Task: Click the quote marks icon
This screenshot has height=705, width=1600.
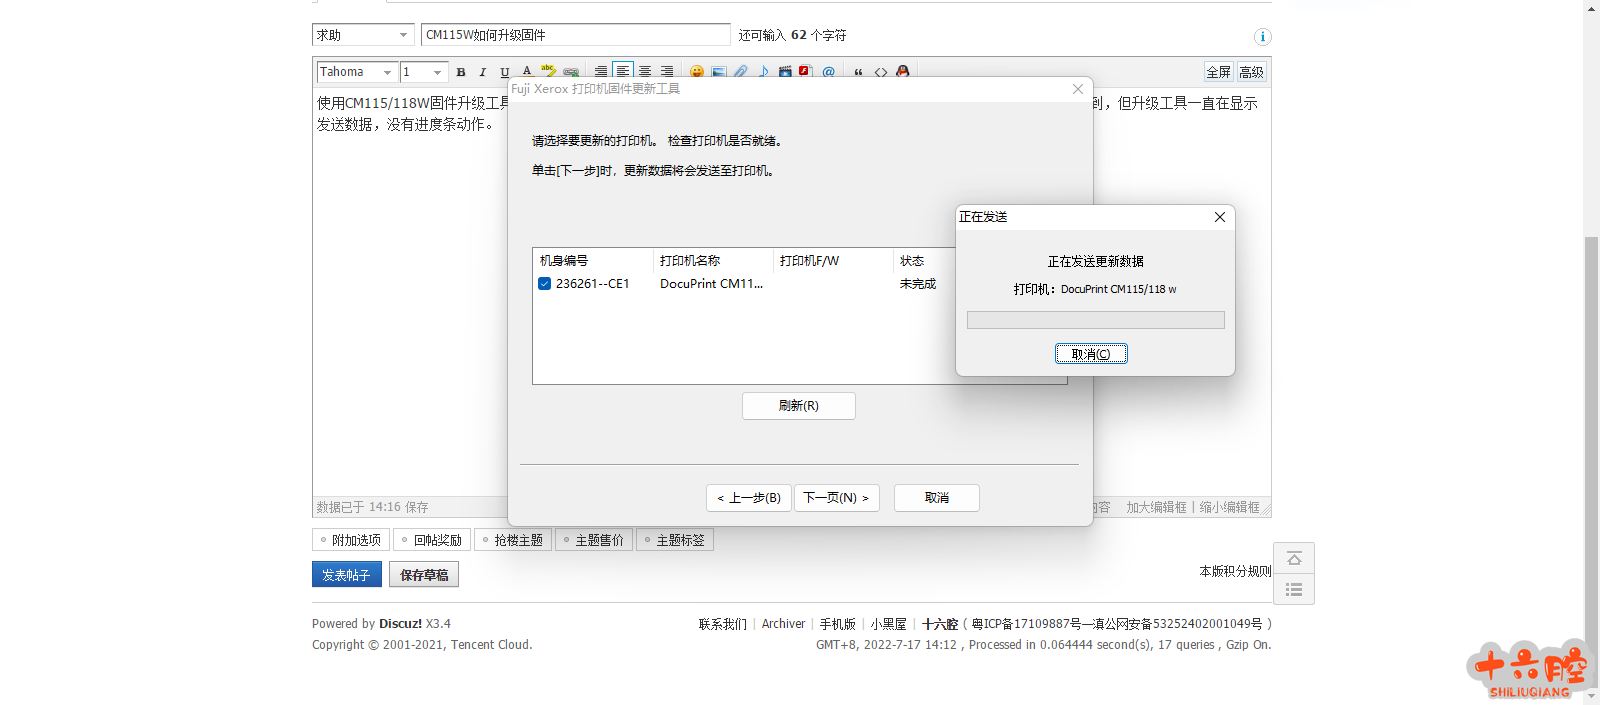Action: pyautogui.click(x=858, y=72)
